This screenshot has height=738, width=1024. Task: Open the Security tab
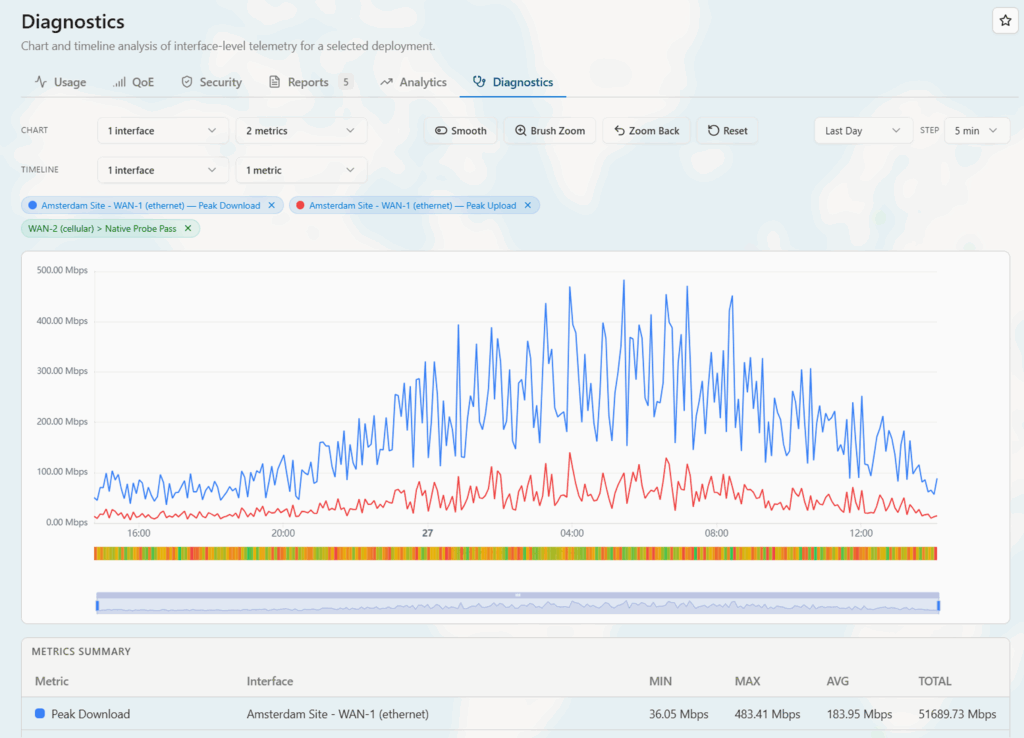coord(211,82)
